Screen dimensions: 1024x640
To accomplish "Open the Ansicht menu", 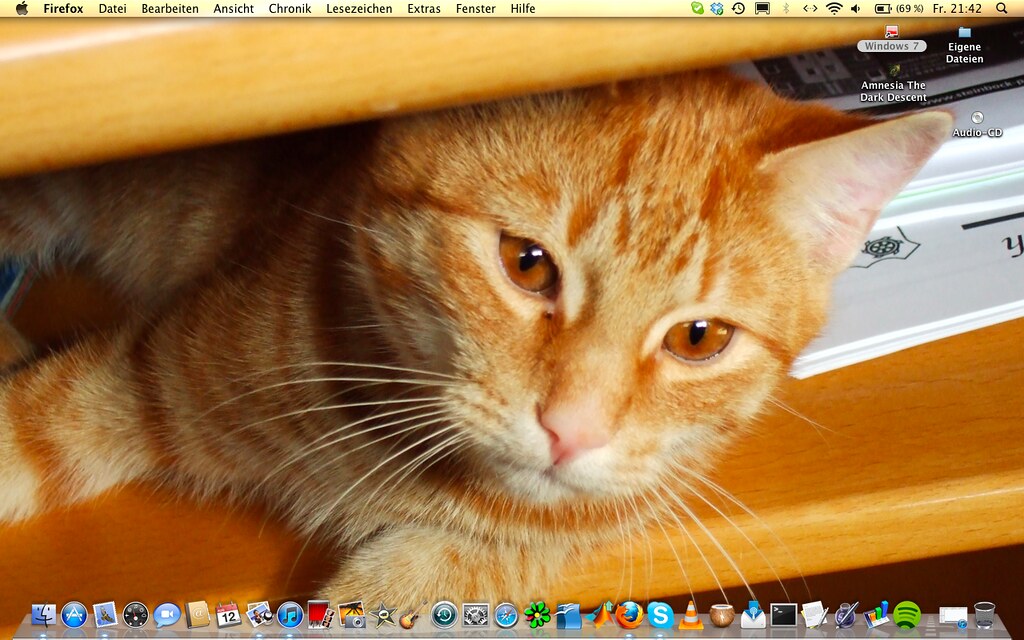I will (234, 8).
